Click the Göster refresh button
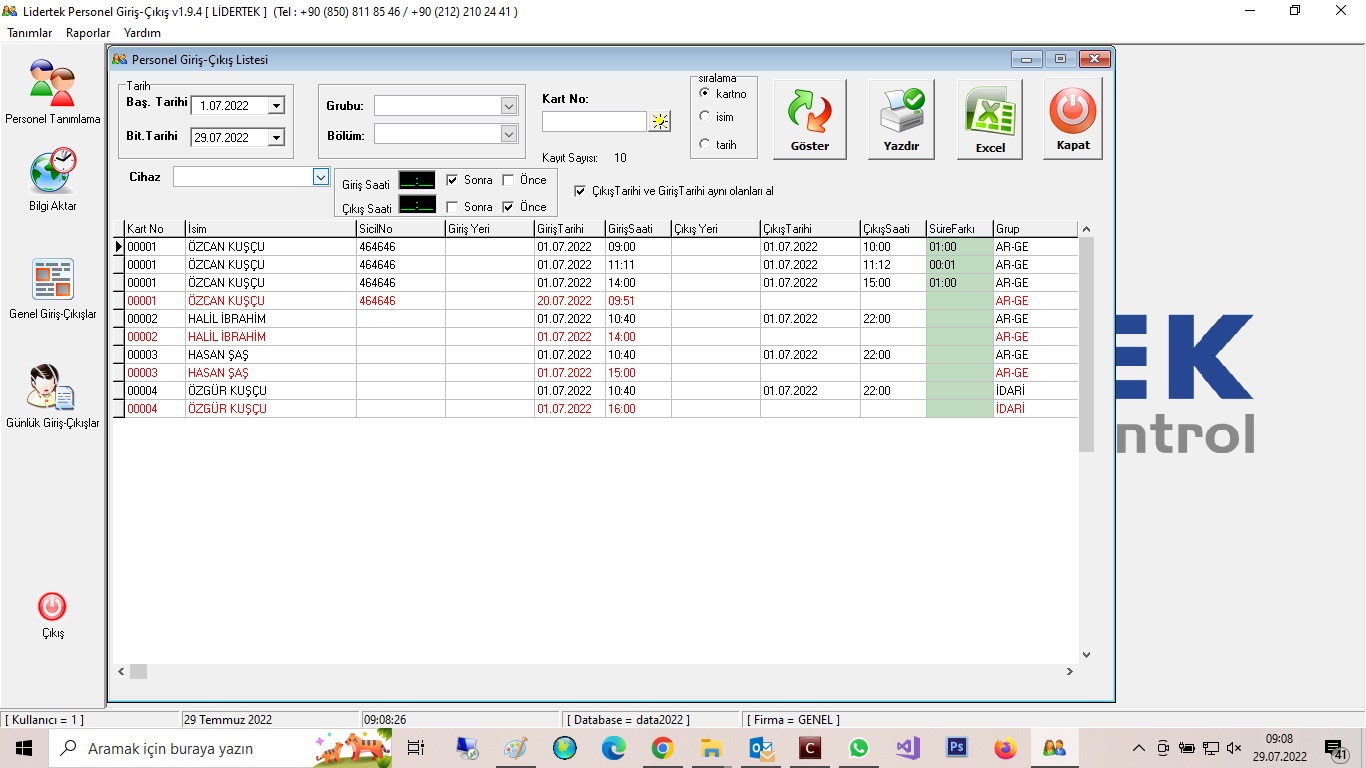Screen dimensions: 1366x768 pos(810,119)
